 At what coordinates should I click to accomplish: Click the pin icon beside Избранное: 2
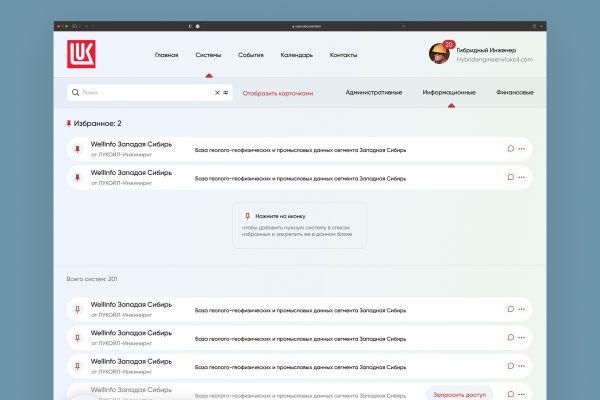[x=69, y=123]
